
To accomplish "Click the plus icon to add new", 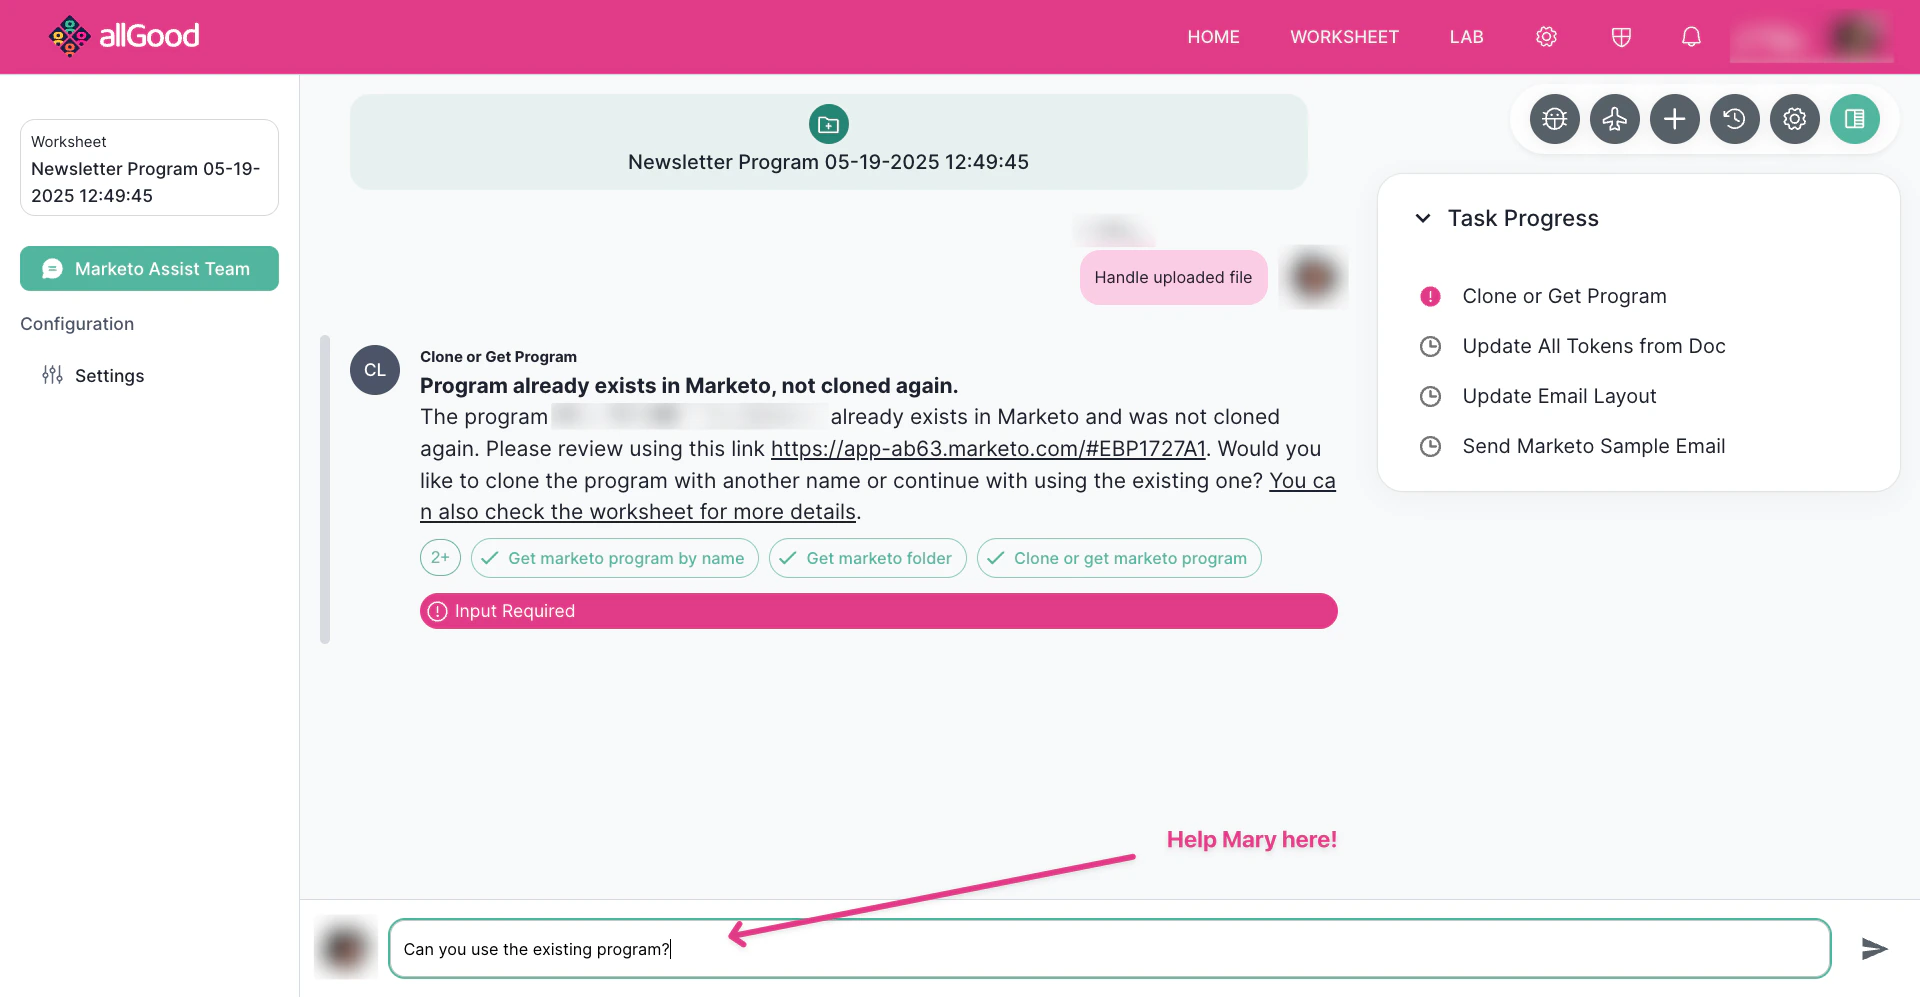I will pyautogui.click(x=1674, y=119).
